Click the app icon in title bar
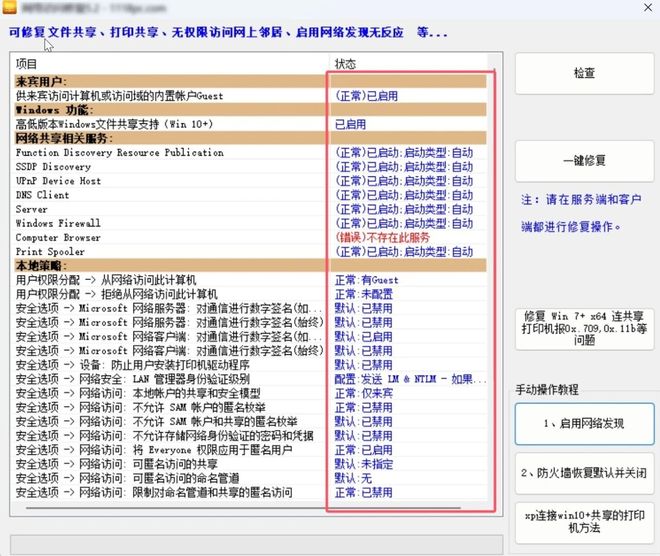Screen dimensions: 660x556 [x=9, y=7]
